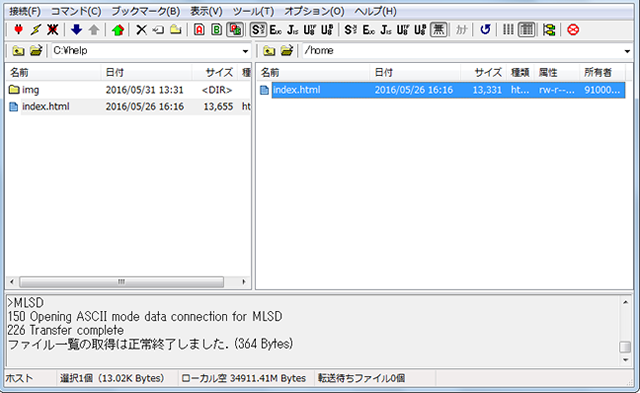The image size is (640, 393).
Task: Select green B Binary transfer mode
Action: coord(217,29)
